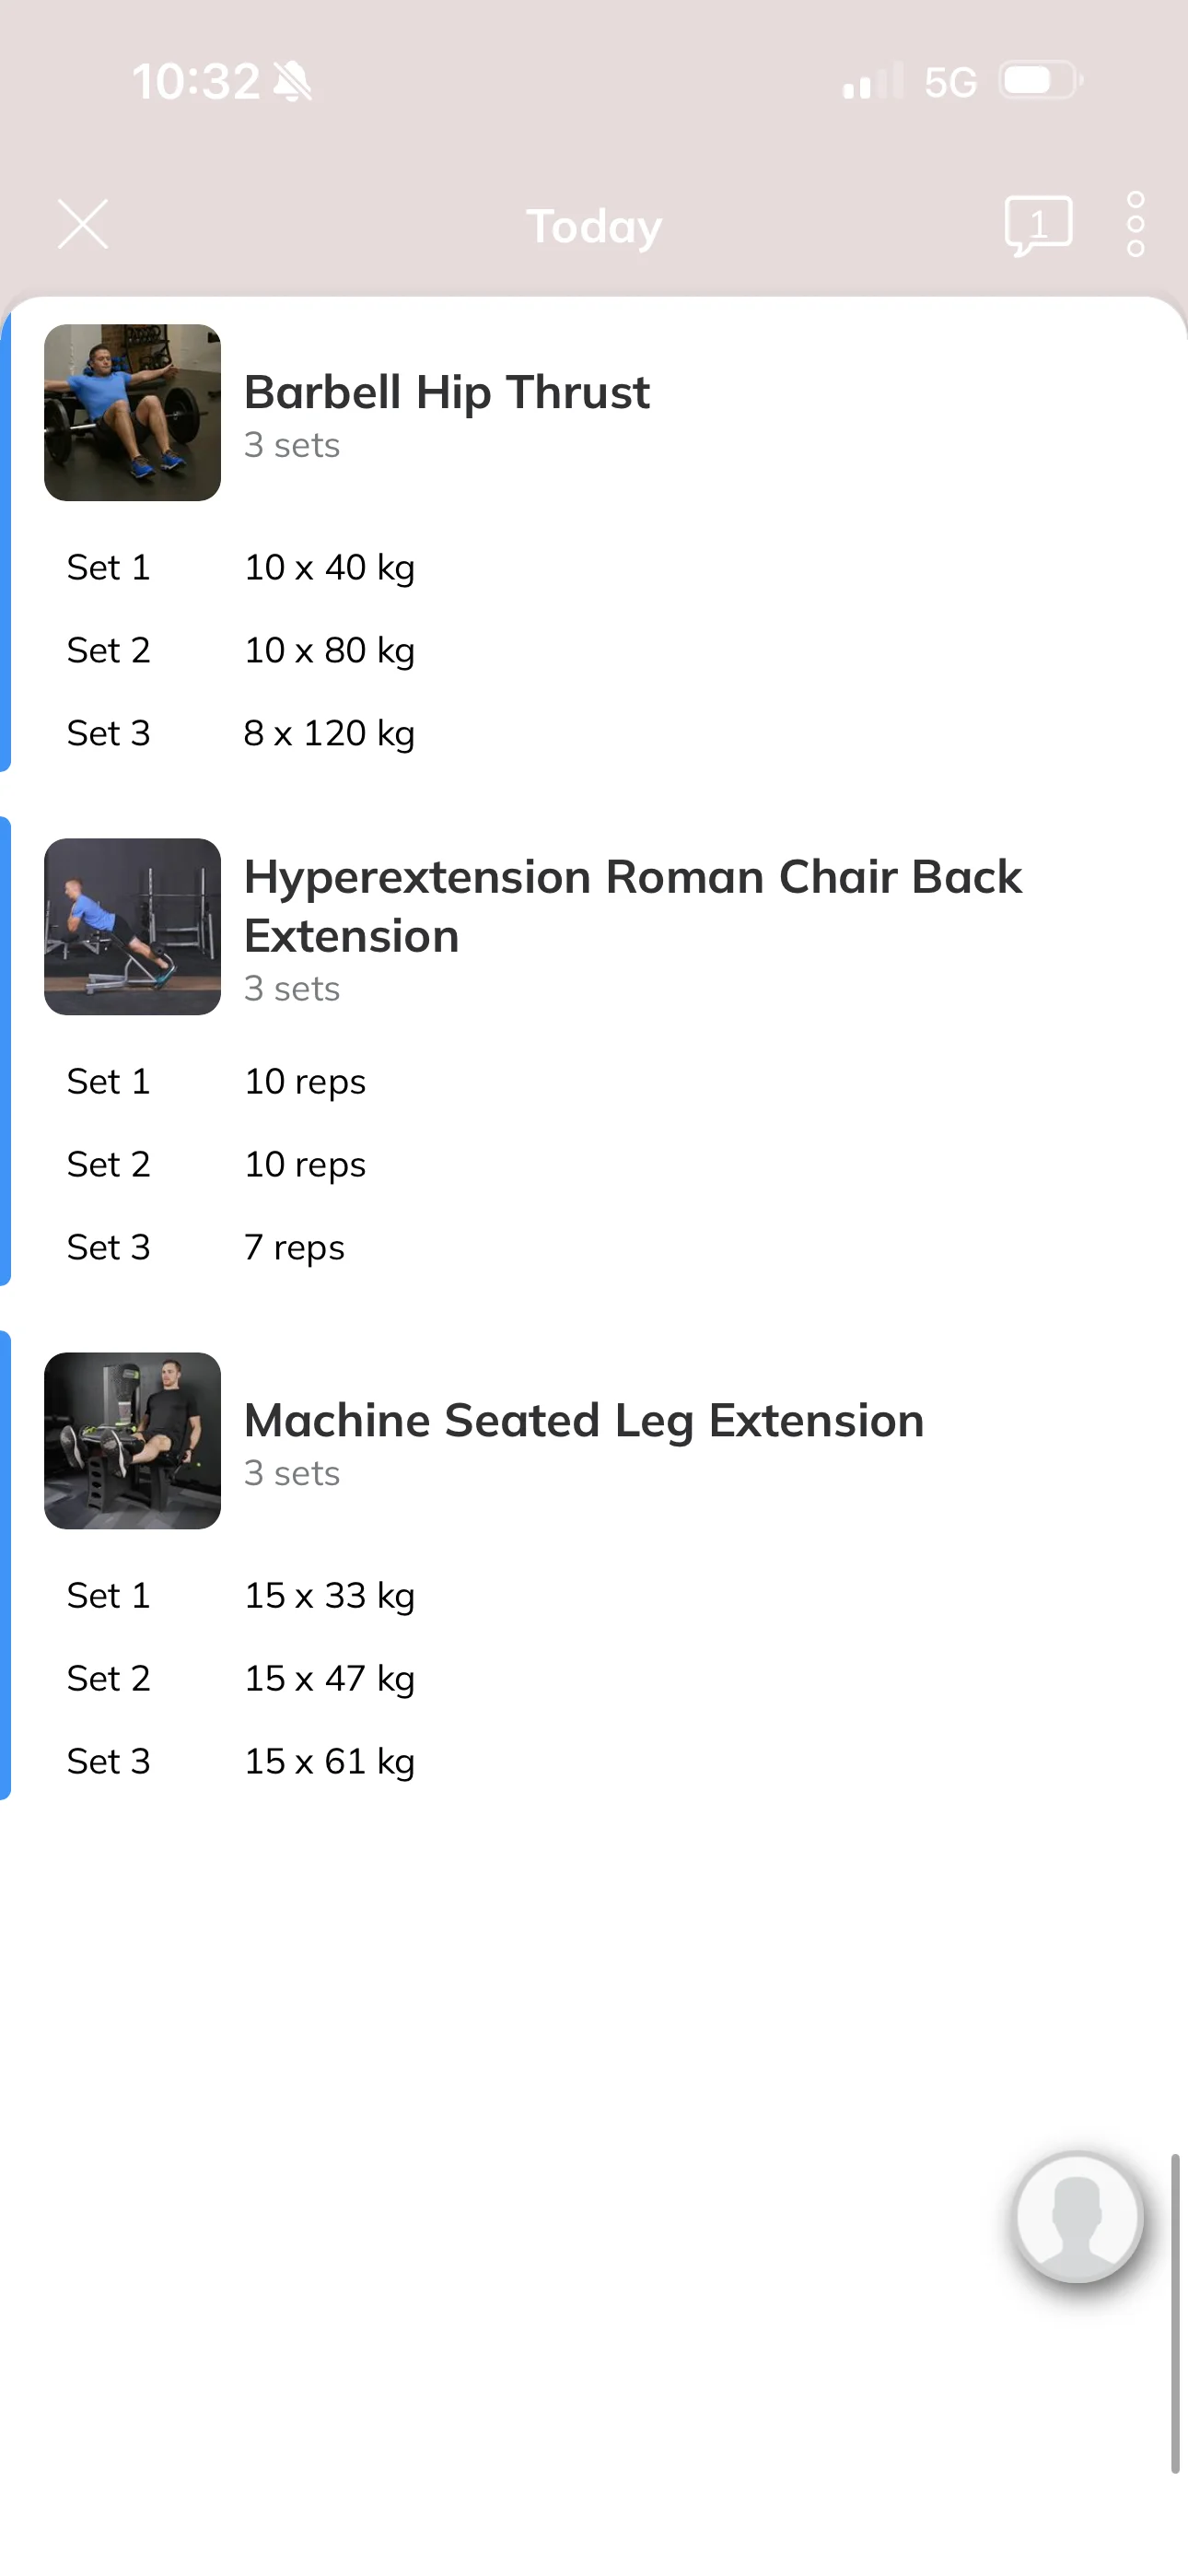Viewport: 1188px width, 2576px height.
Task: Tap the floating profile avatar button
Action: pyautogui.click(x=1078, y=2217)
